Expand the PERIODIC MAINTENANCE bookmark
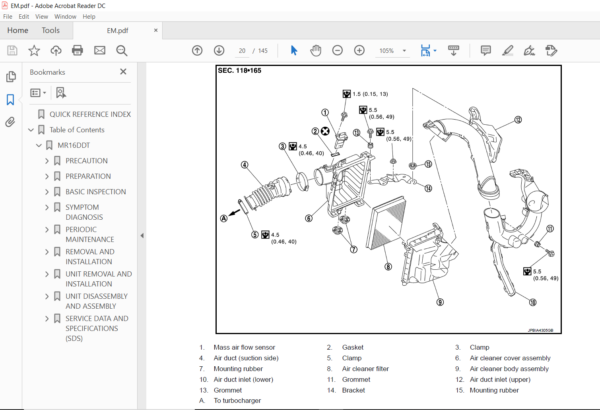This screenshot has height=410, width=600. [47, 229]
